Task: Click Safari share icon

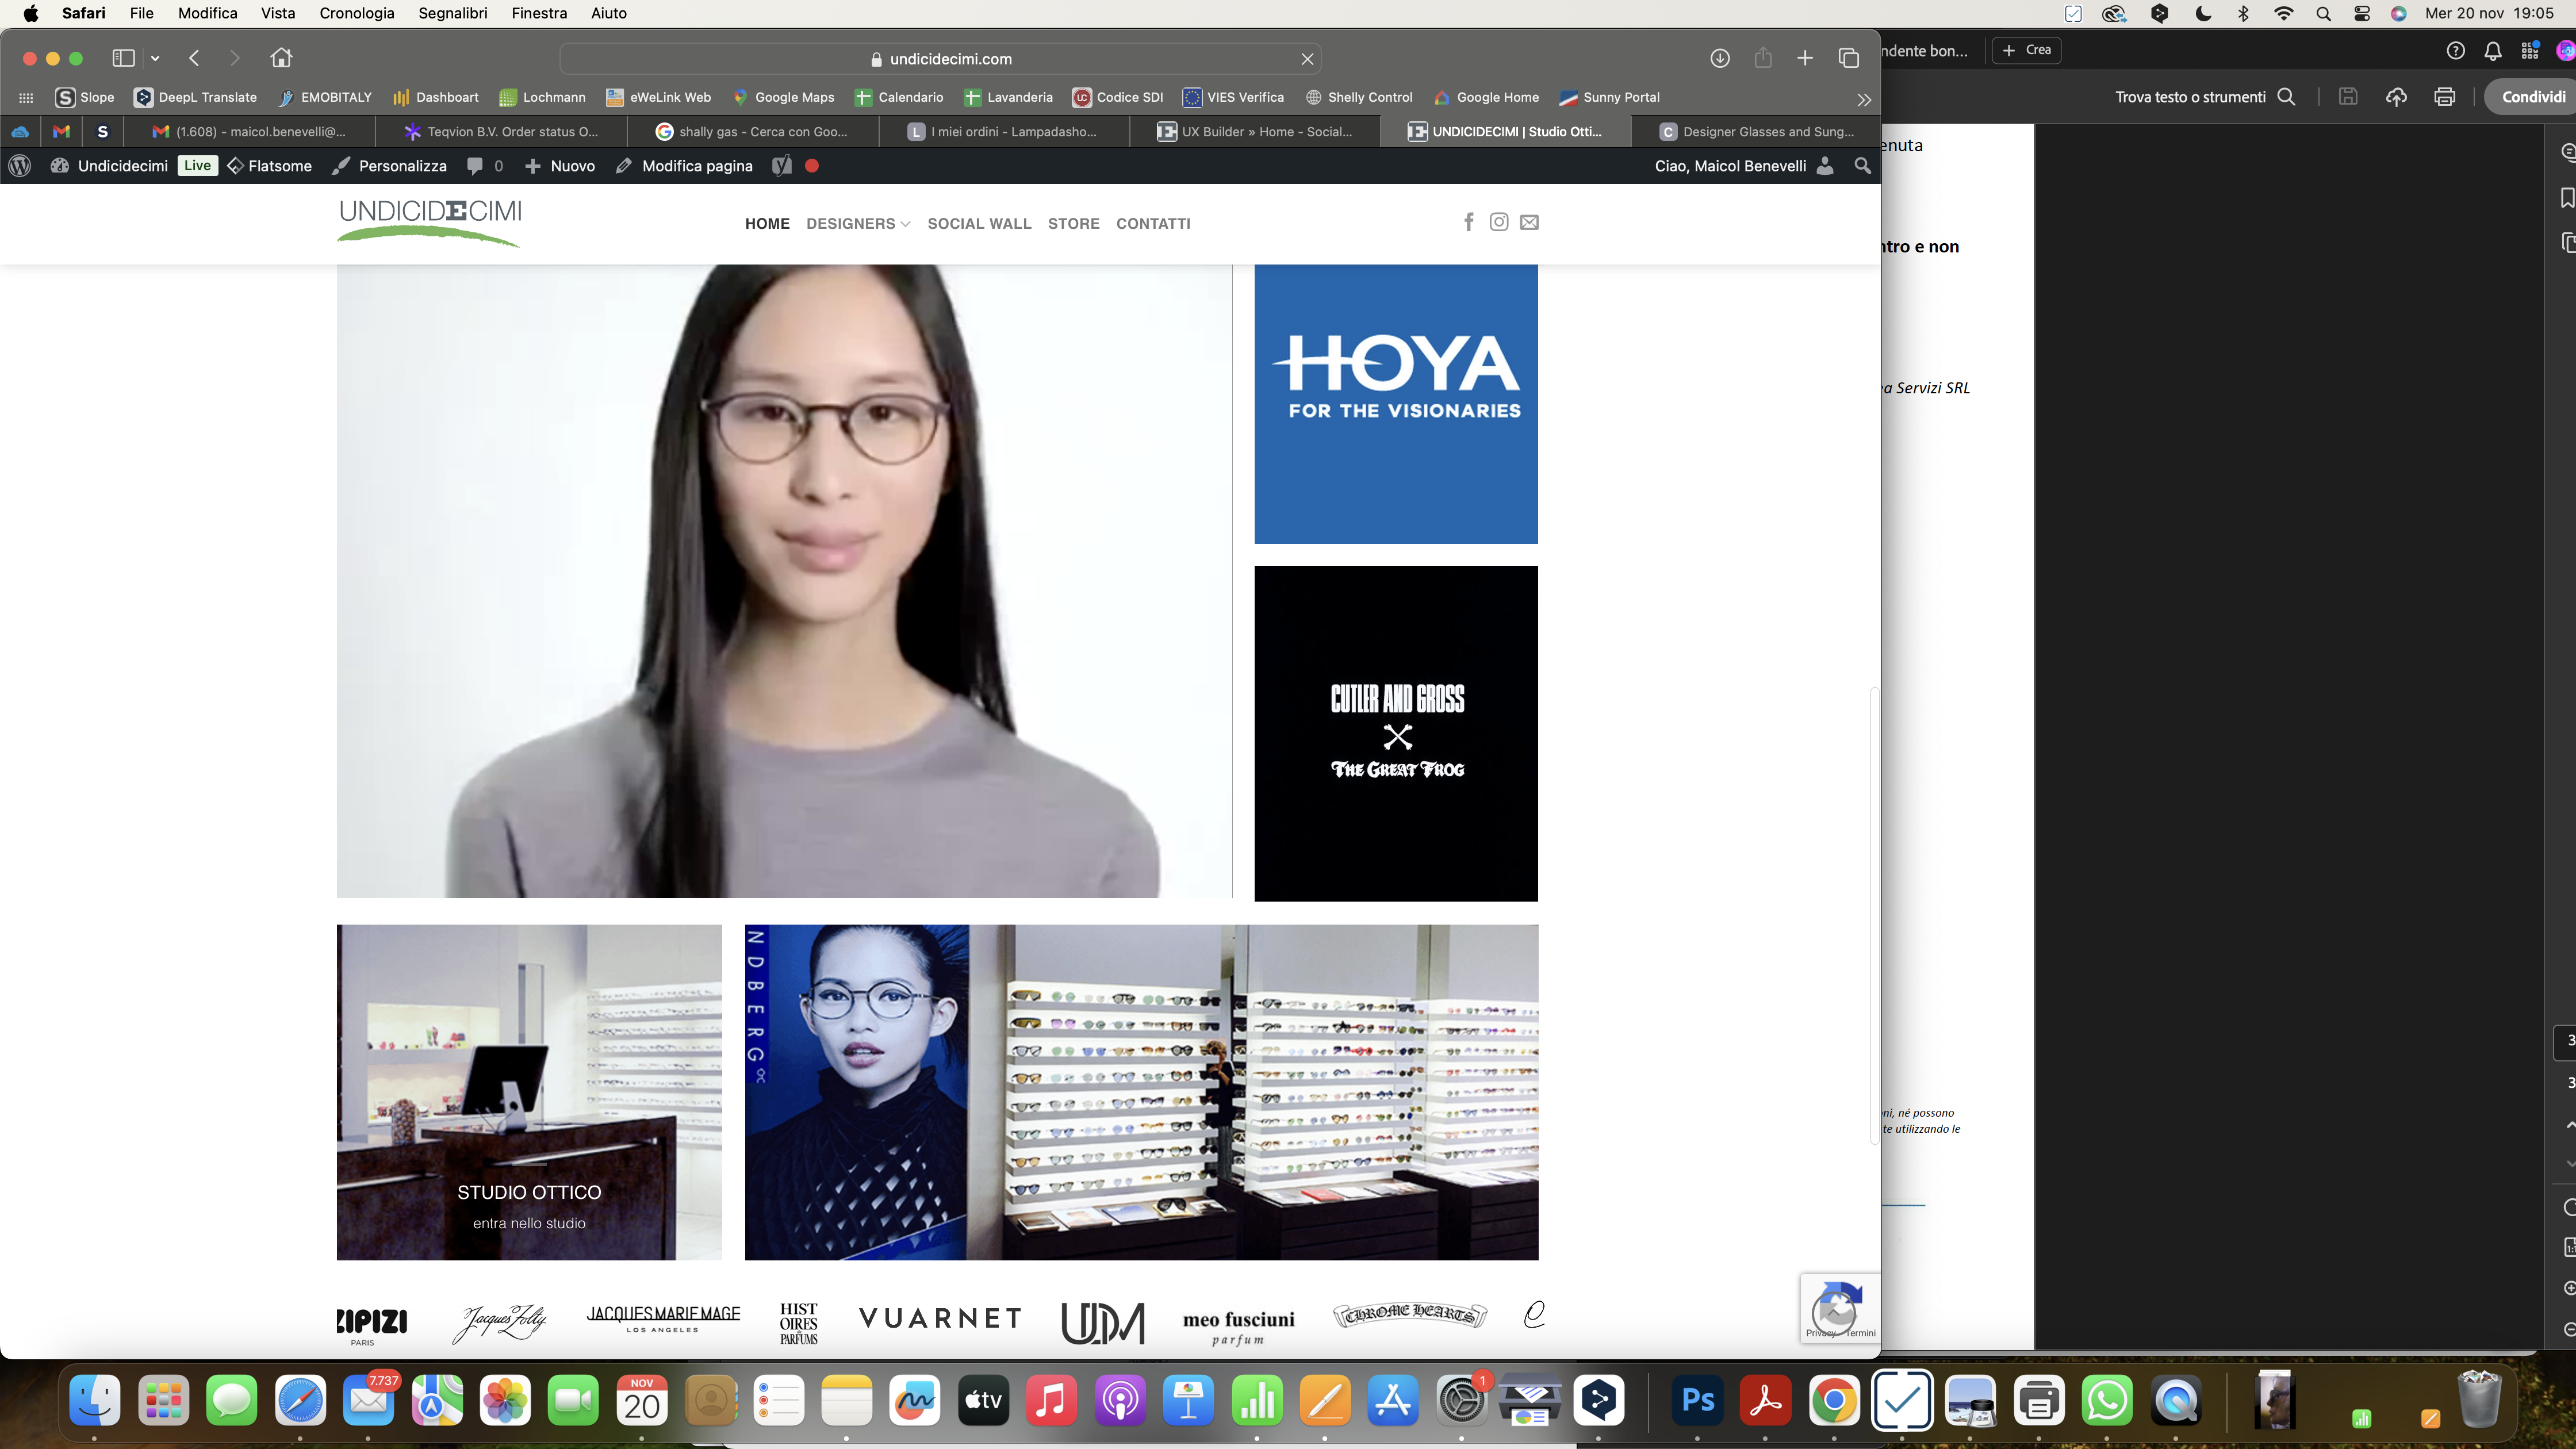Action: (x=1763, y=58)
